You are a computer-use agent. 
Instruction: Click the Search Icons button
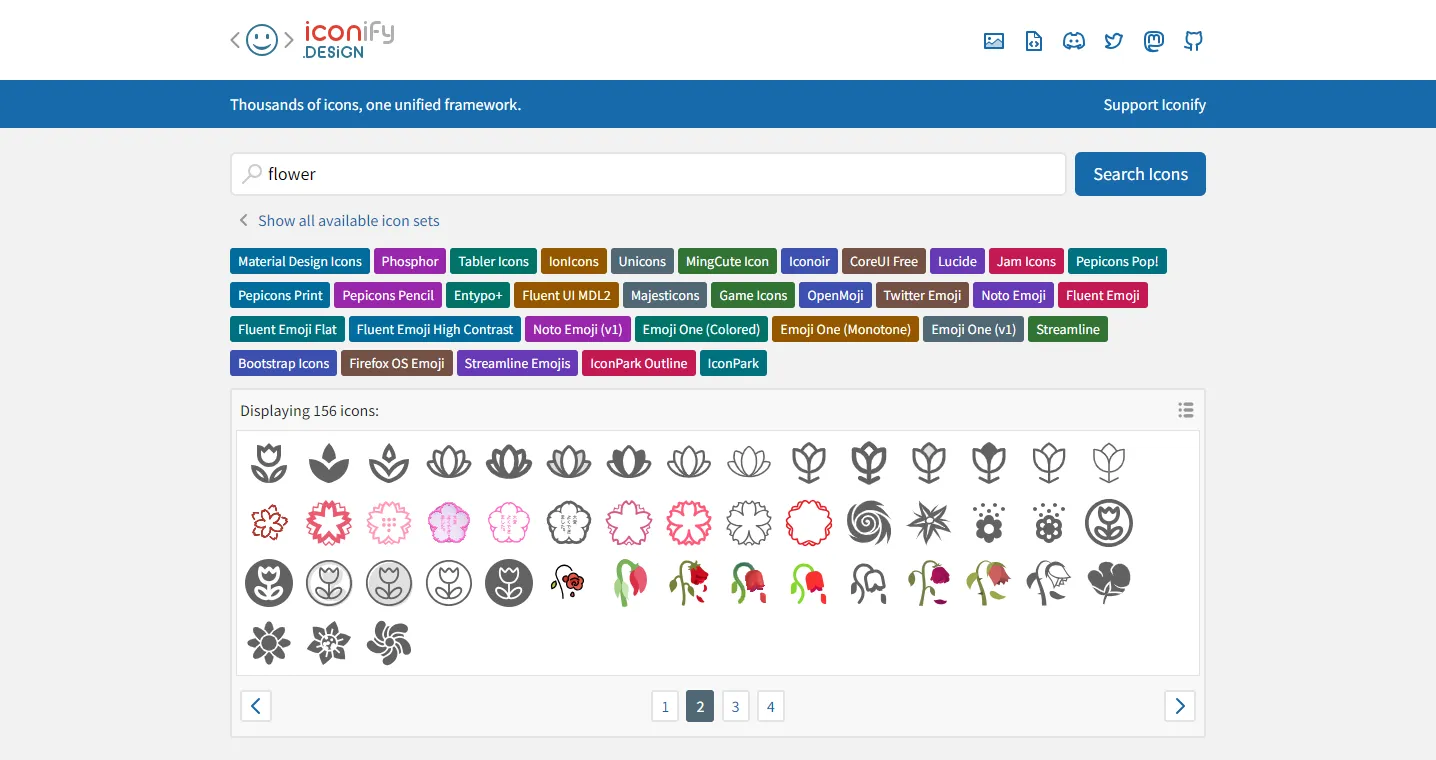(x=1140, y=173)
